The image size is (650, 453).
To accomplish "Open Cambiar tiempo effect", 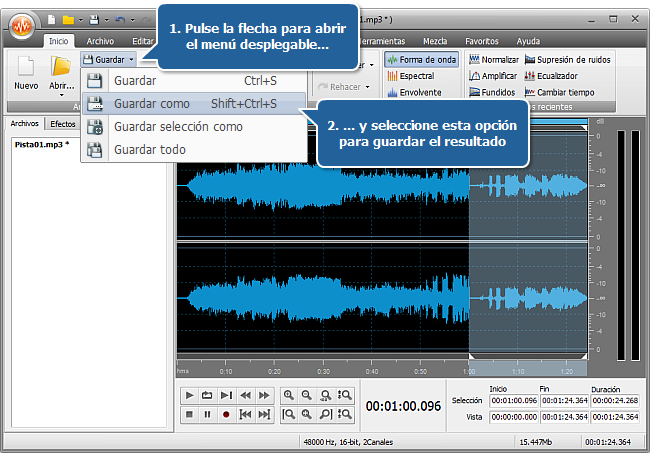I will point(559,92).
